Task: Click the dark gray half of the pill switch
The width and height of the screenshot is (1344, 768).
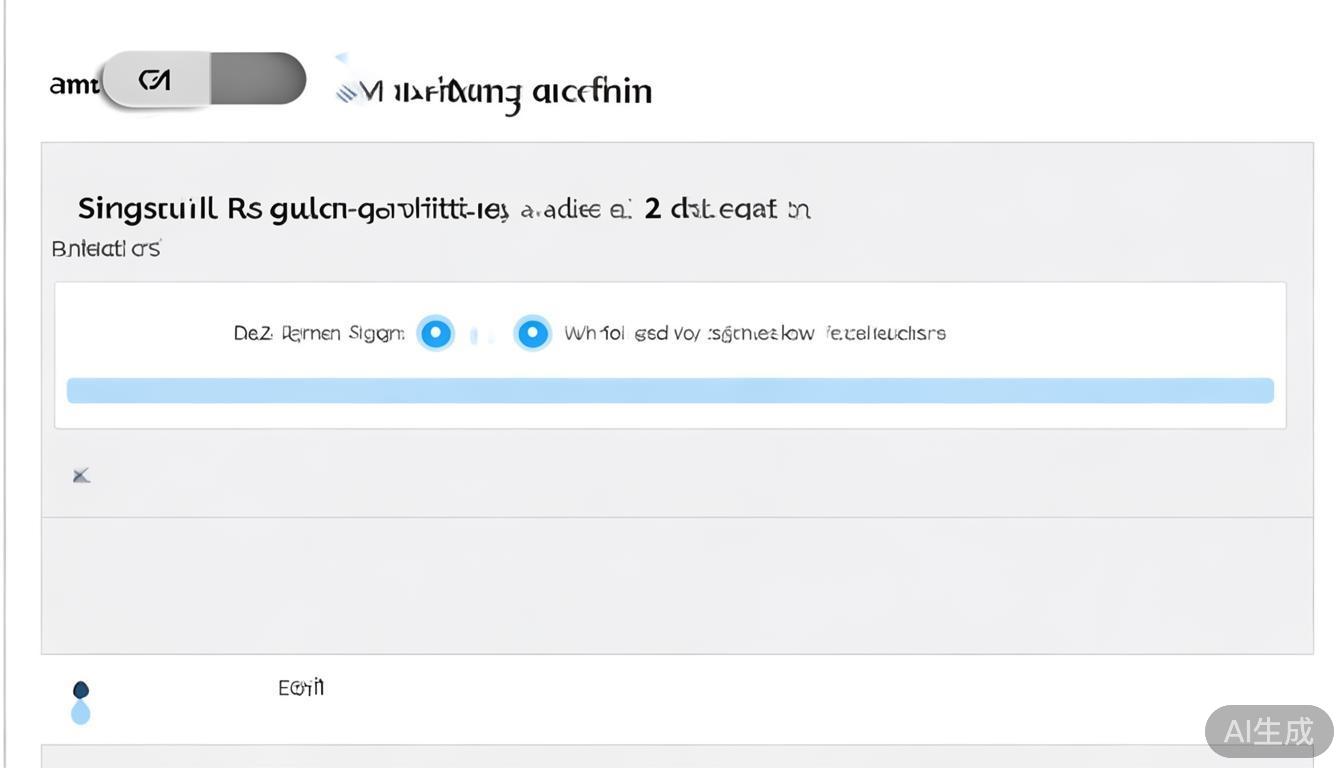Action: tap(257, 79)
